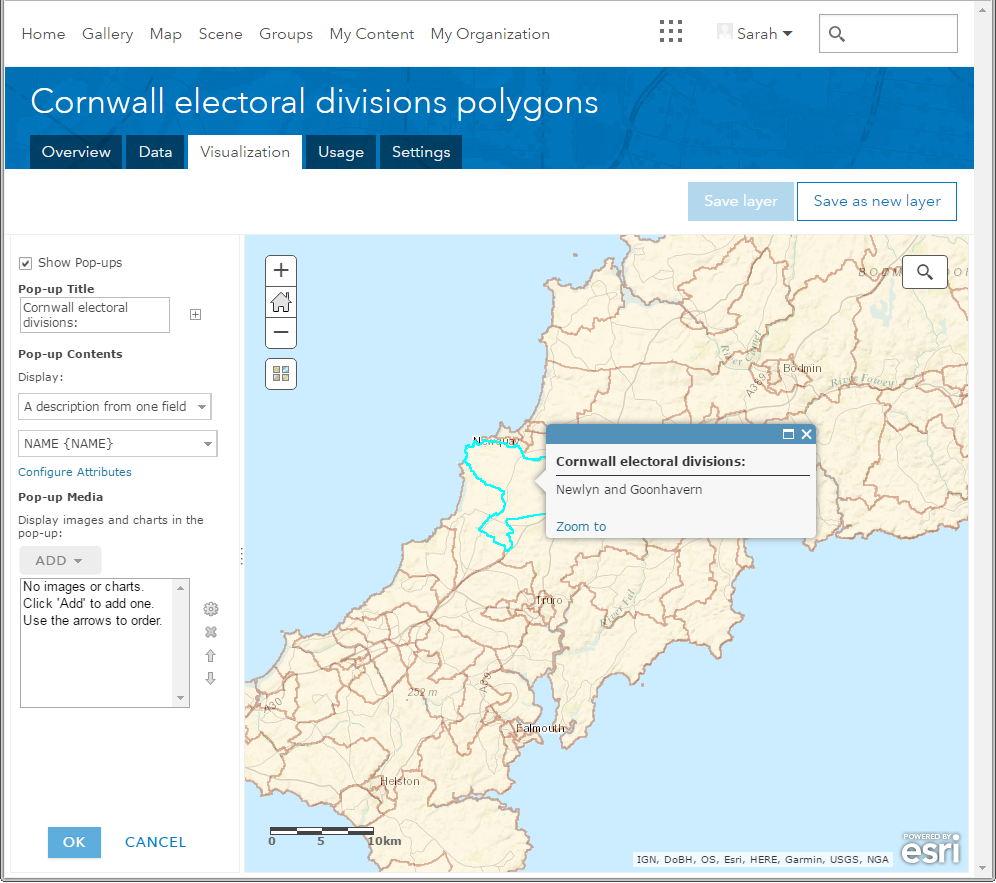
Task: Open the NAME {NAME} field dropdown
Action: [x=118, y=443]
